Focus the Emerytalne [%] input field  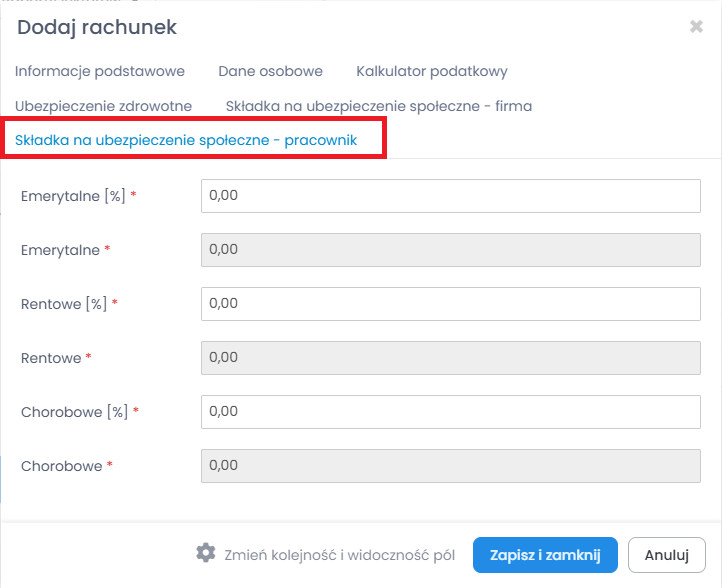(x=451, y=196)
